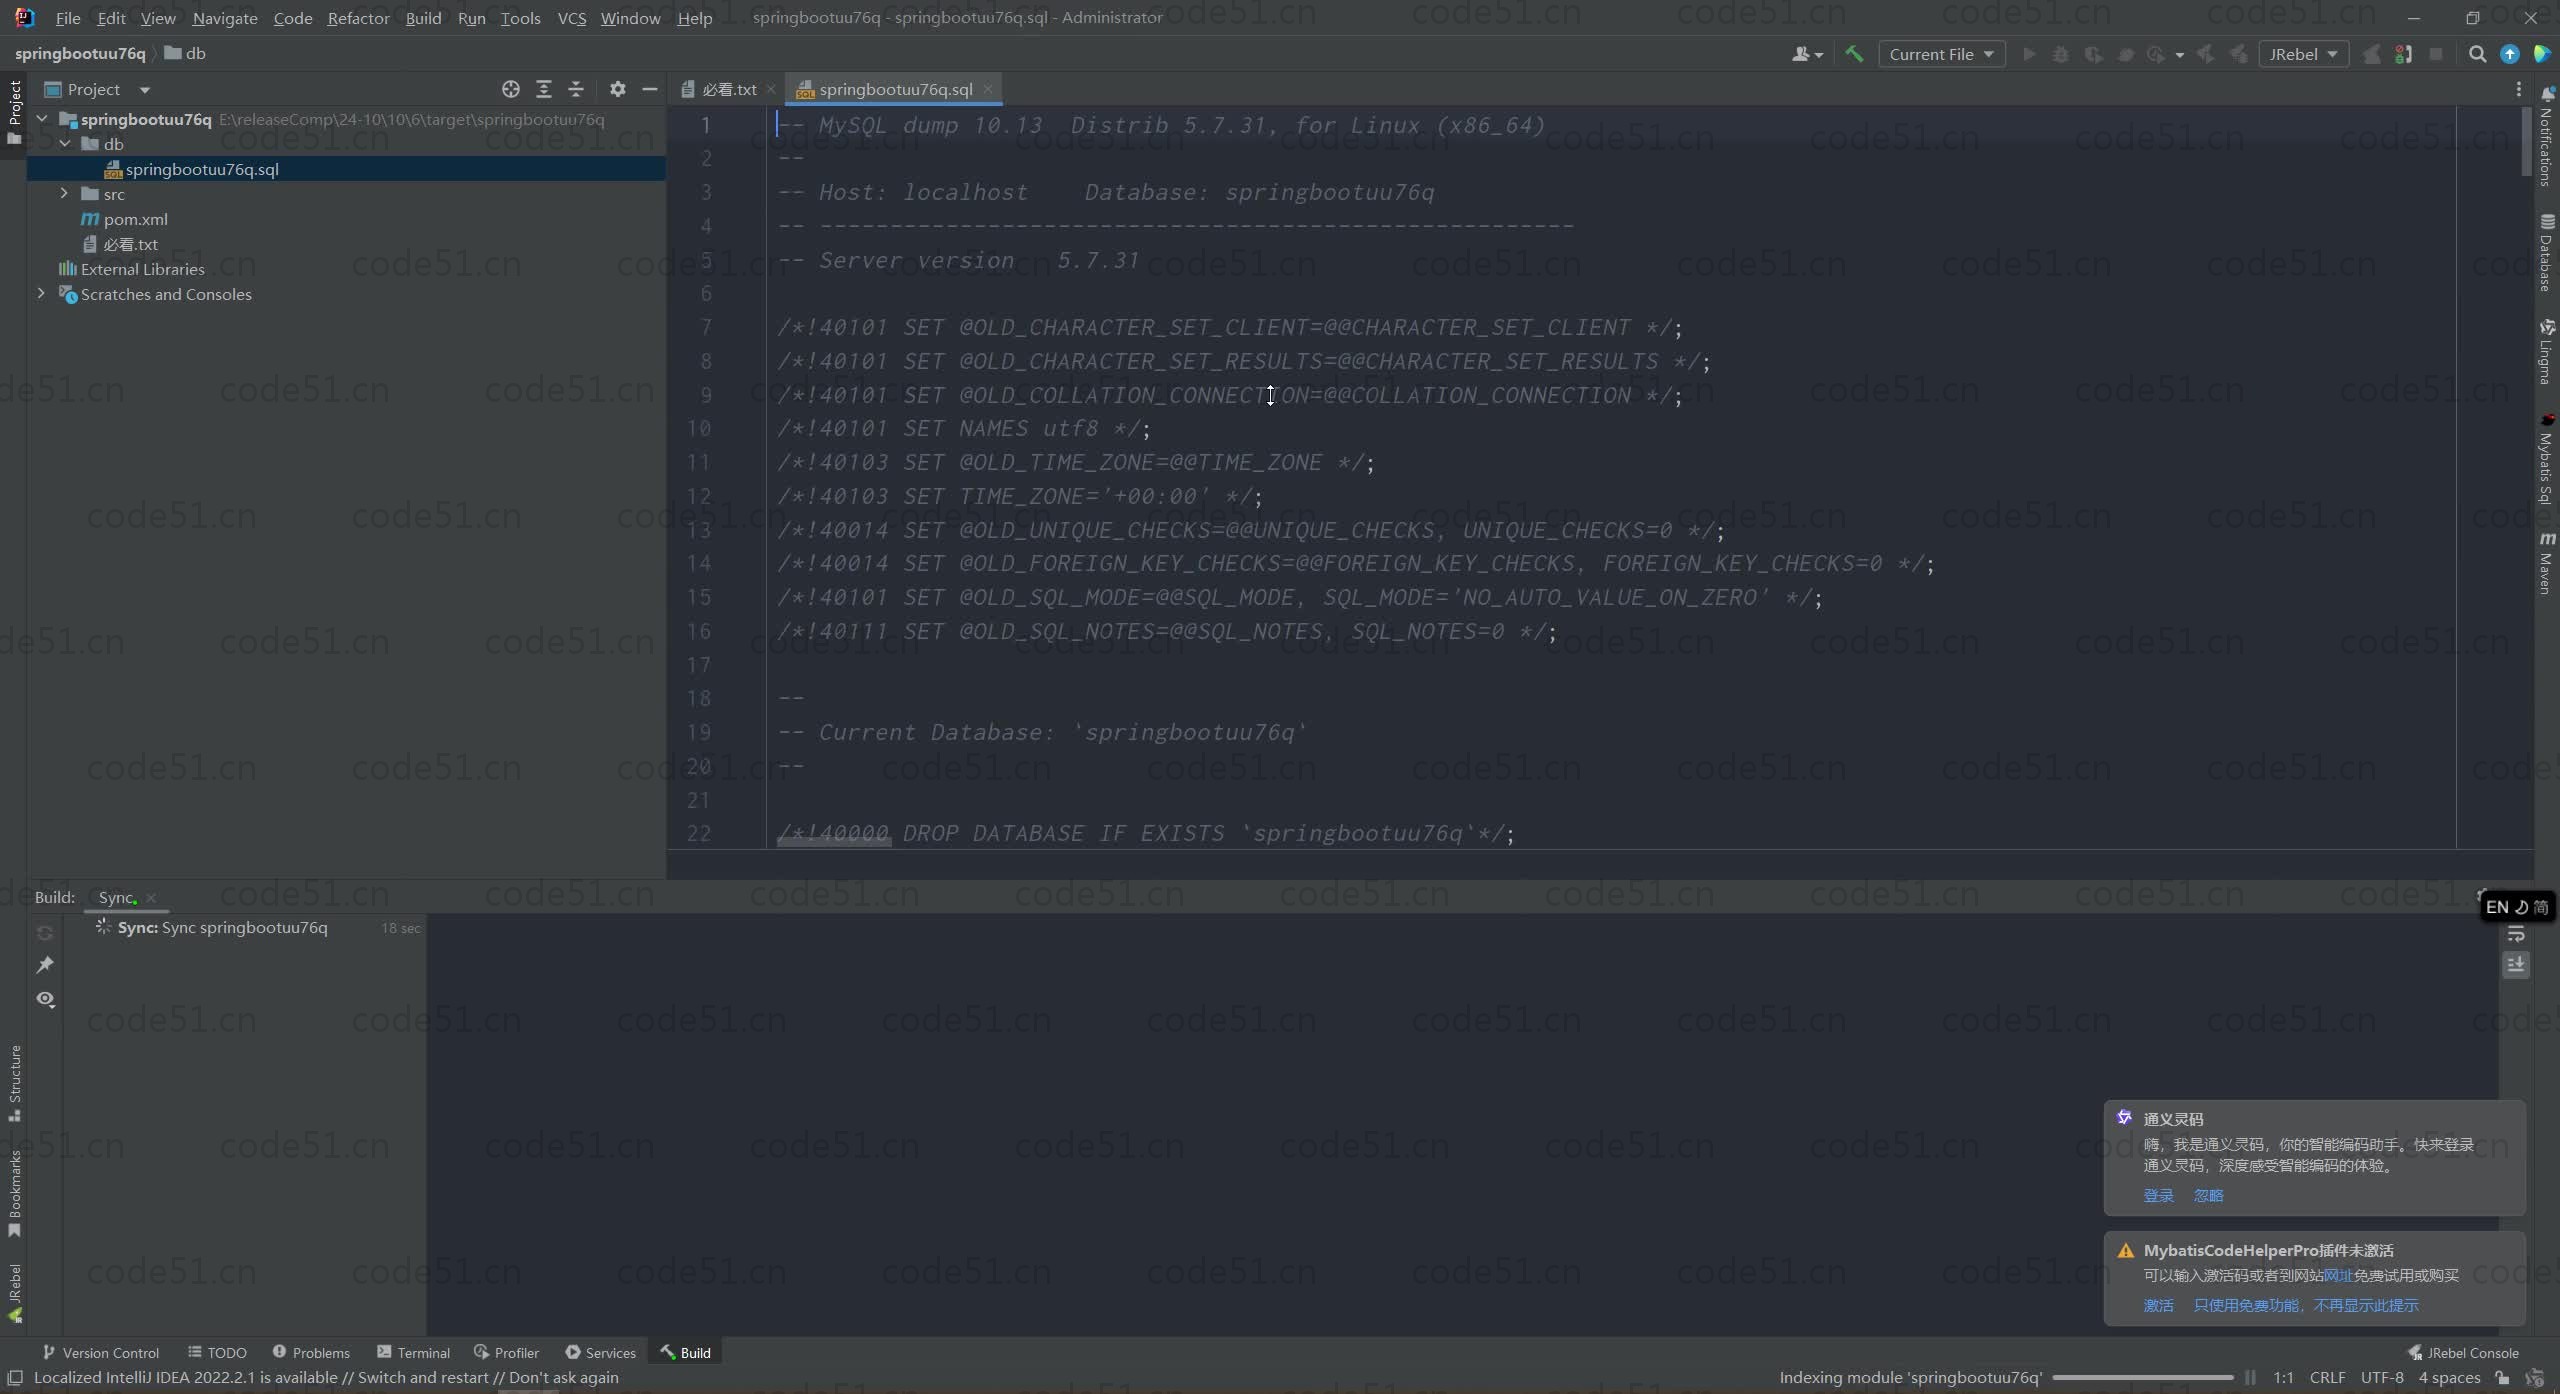
Task: Open Search Everywhere magnifier icon
Action: 2477,54
